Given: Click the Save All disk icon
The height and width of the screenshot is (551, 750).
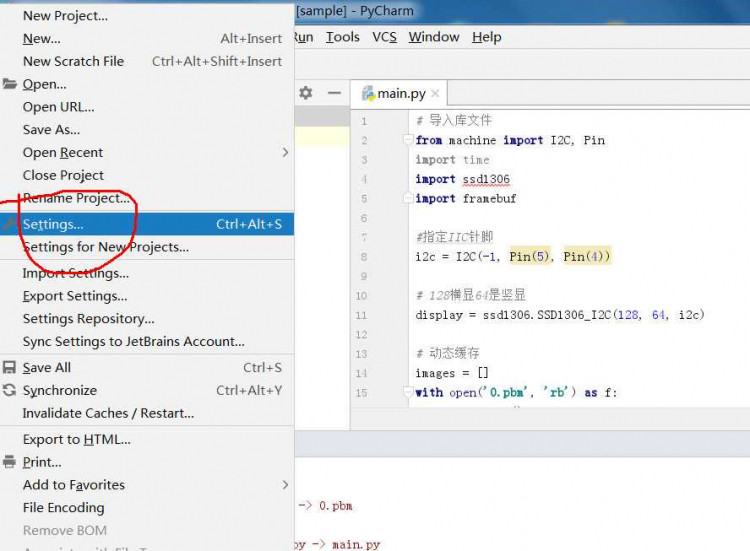Looking at the screenshot, I should point(10,367).
